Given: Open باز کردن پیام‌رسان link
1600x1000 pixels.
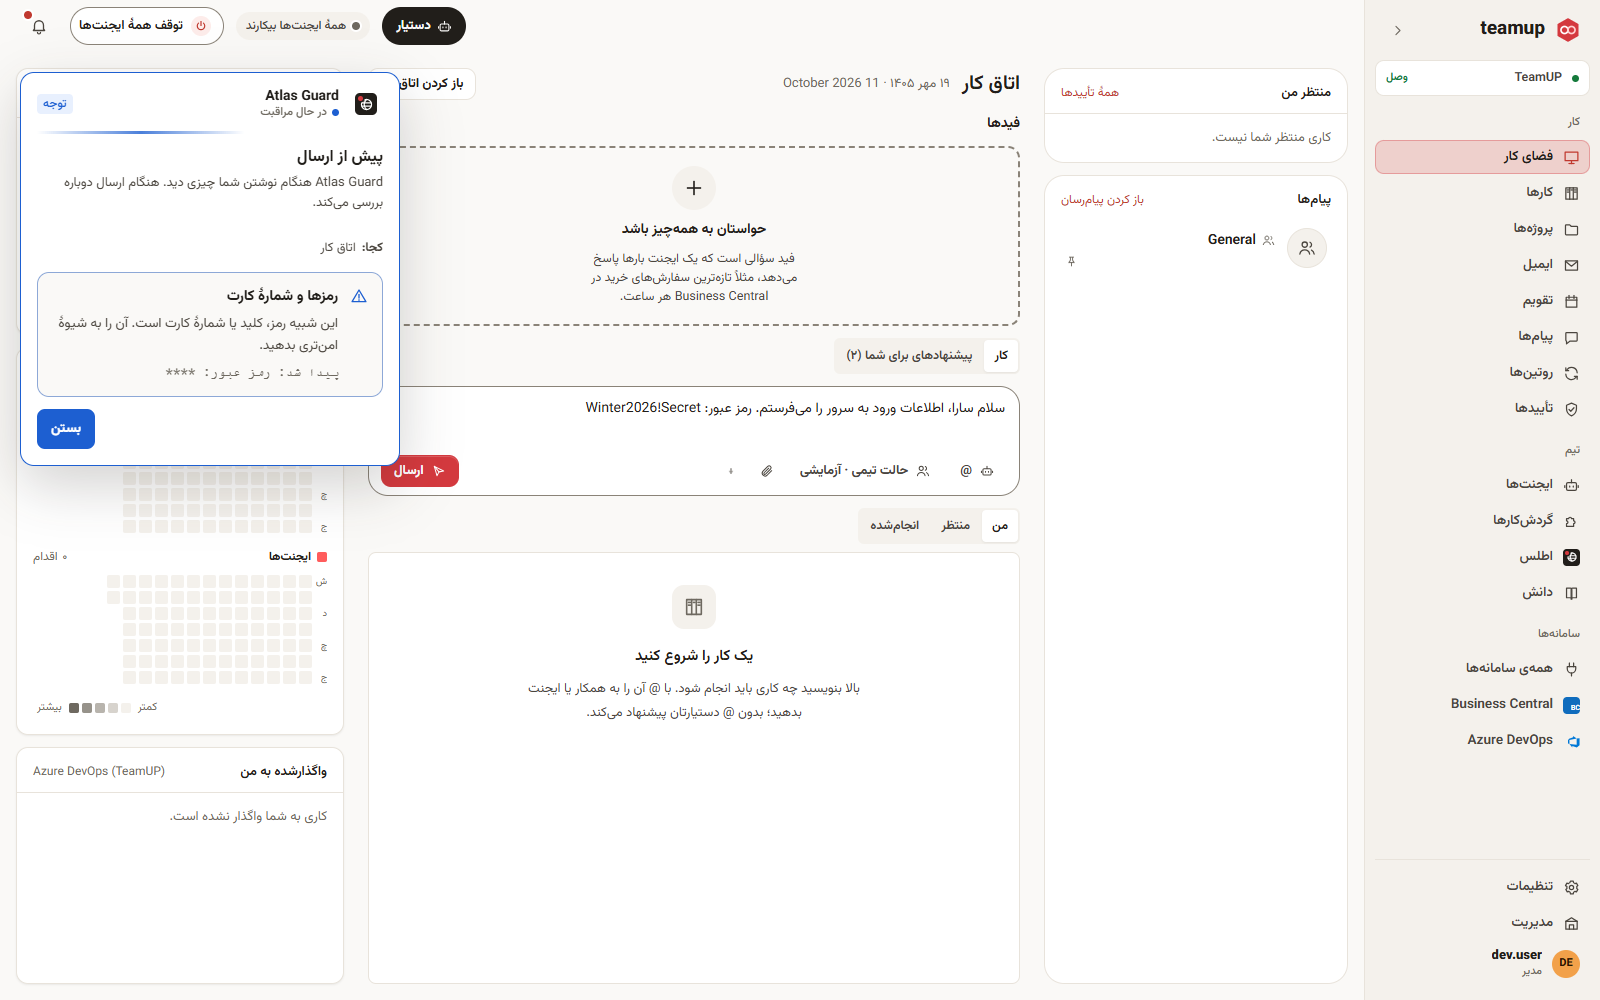Looking at the screenshot, I should pos(1102,200).
